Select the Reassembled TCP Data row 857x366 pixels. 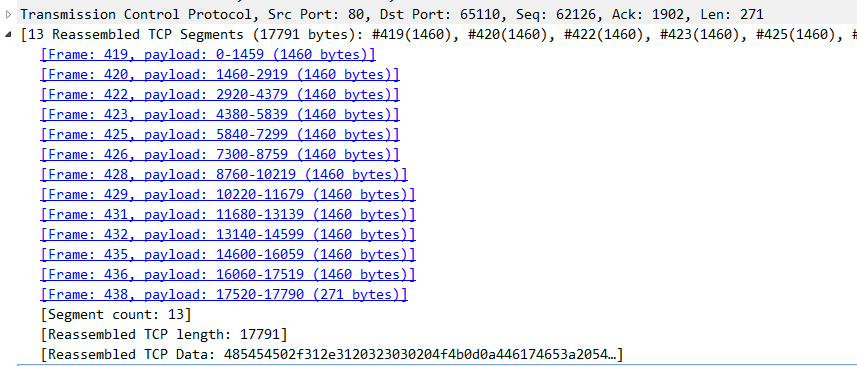click(332, 355)
